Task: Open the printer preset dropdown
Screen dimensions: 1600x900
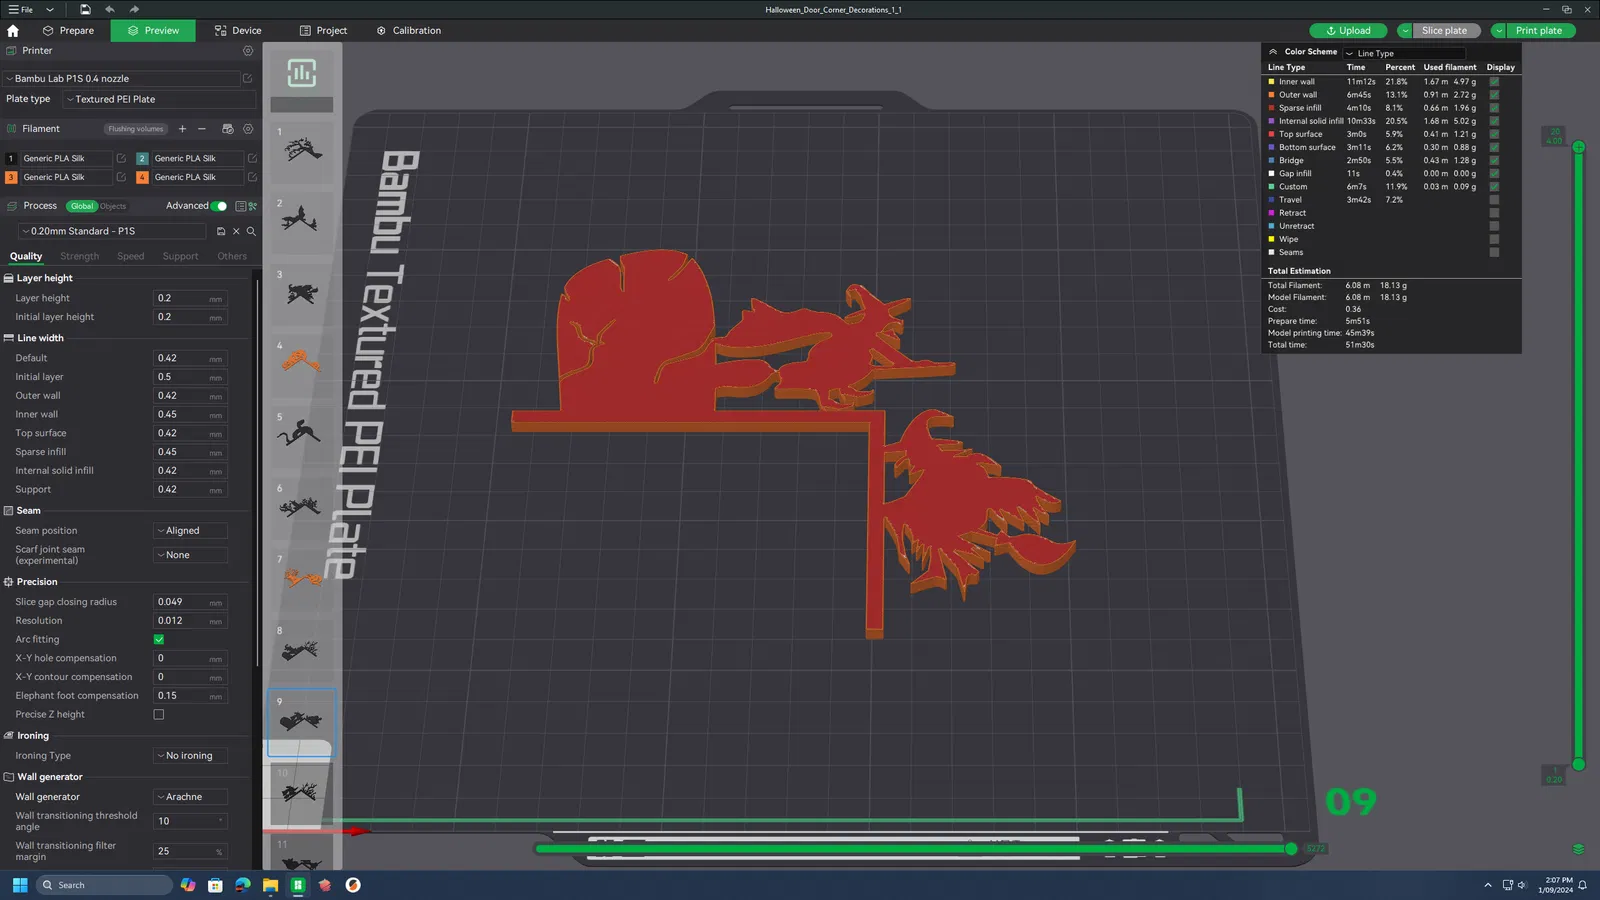Action: (121, 78)
